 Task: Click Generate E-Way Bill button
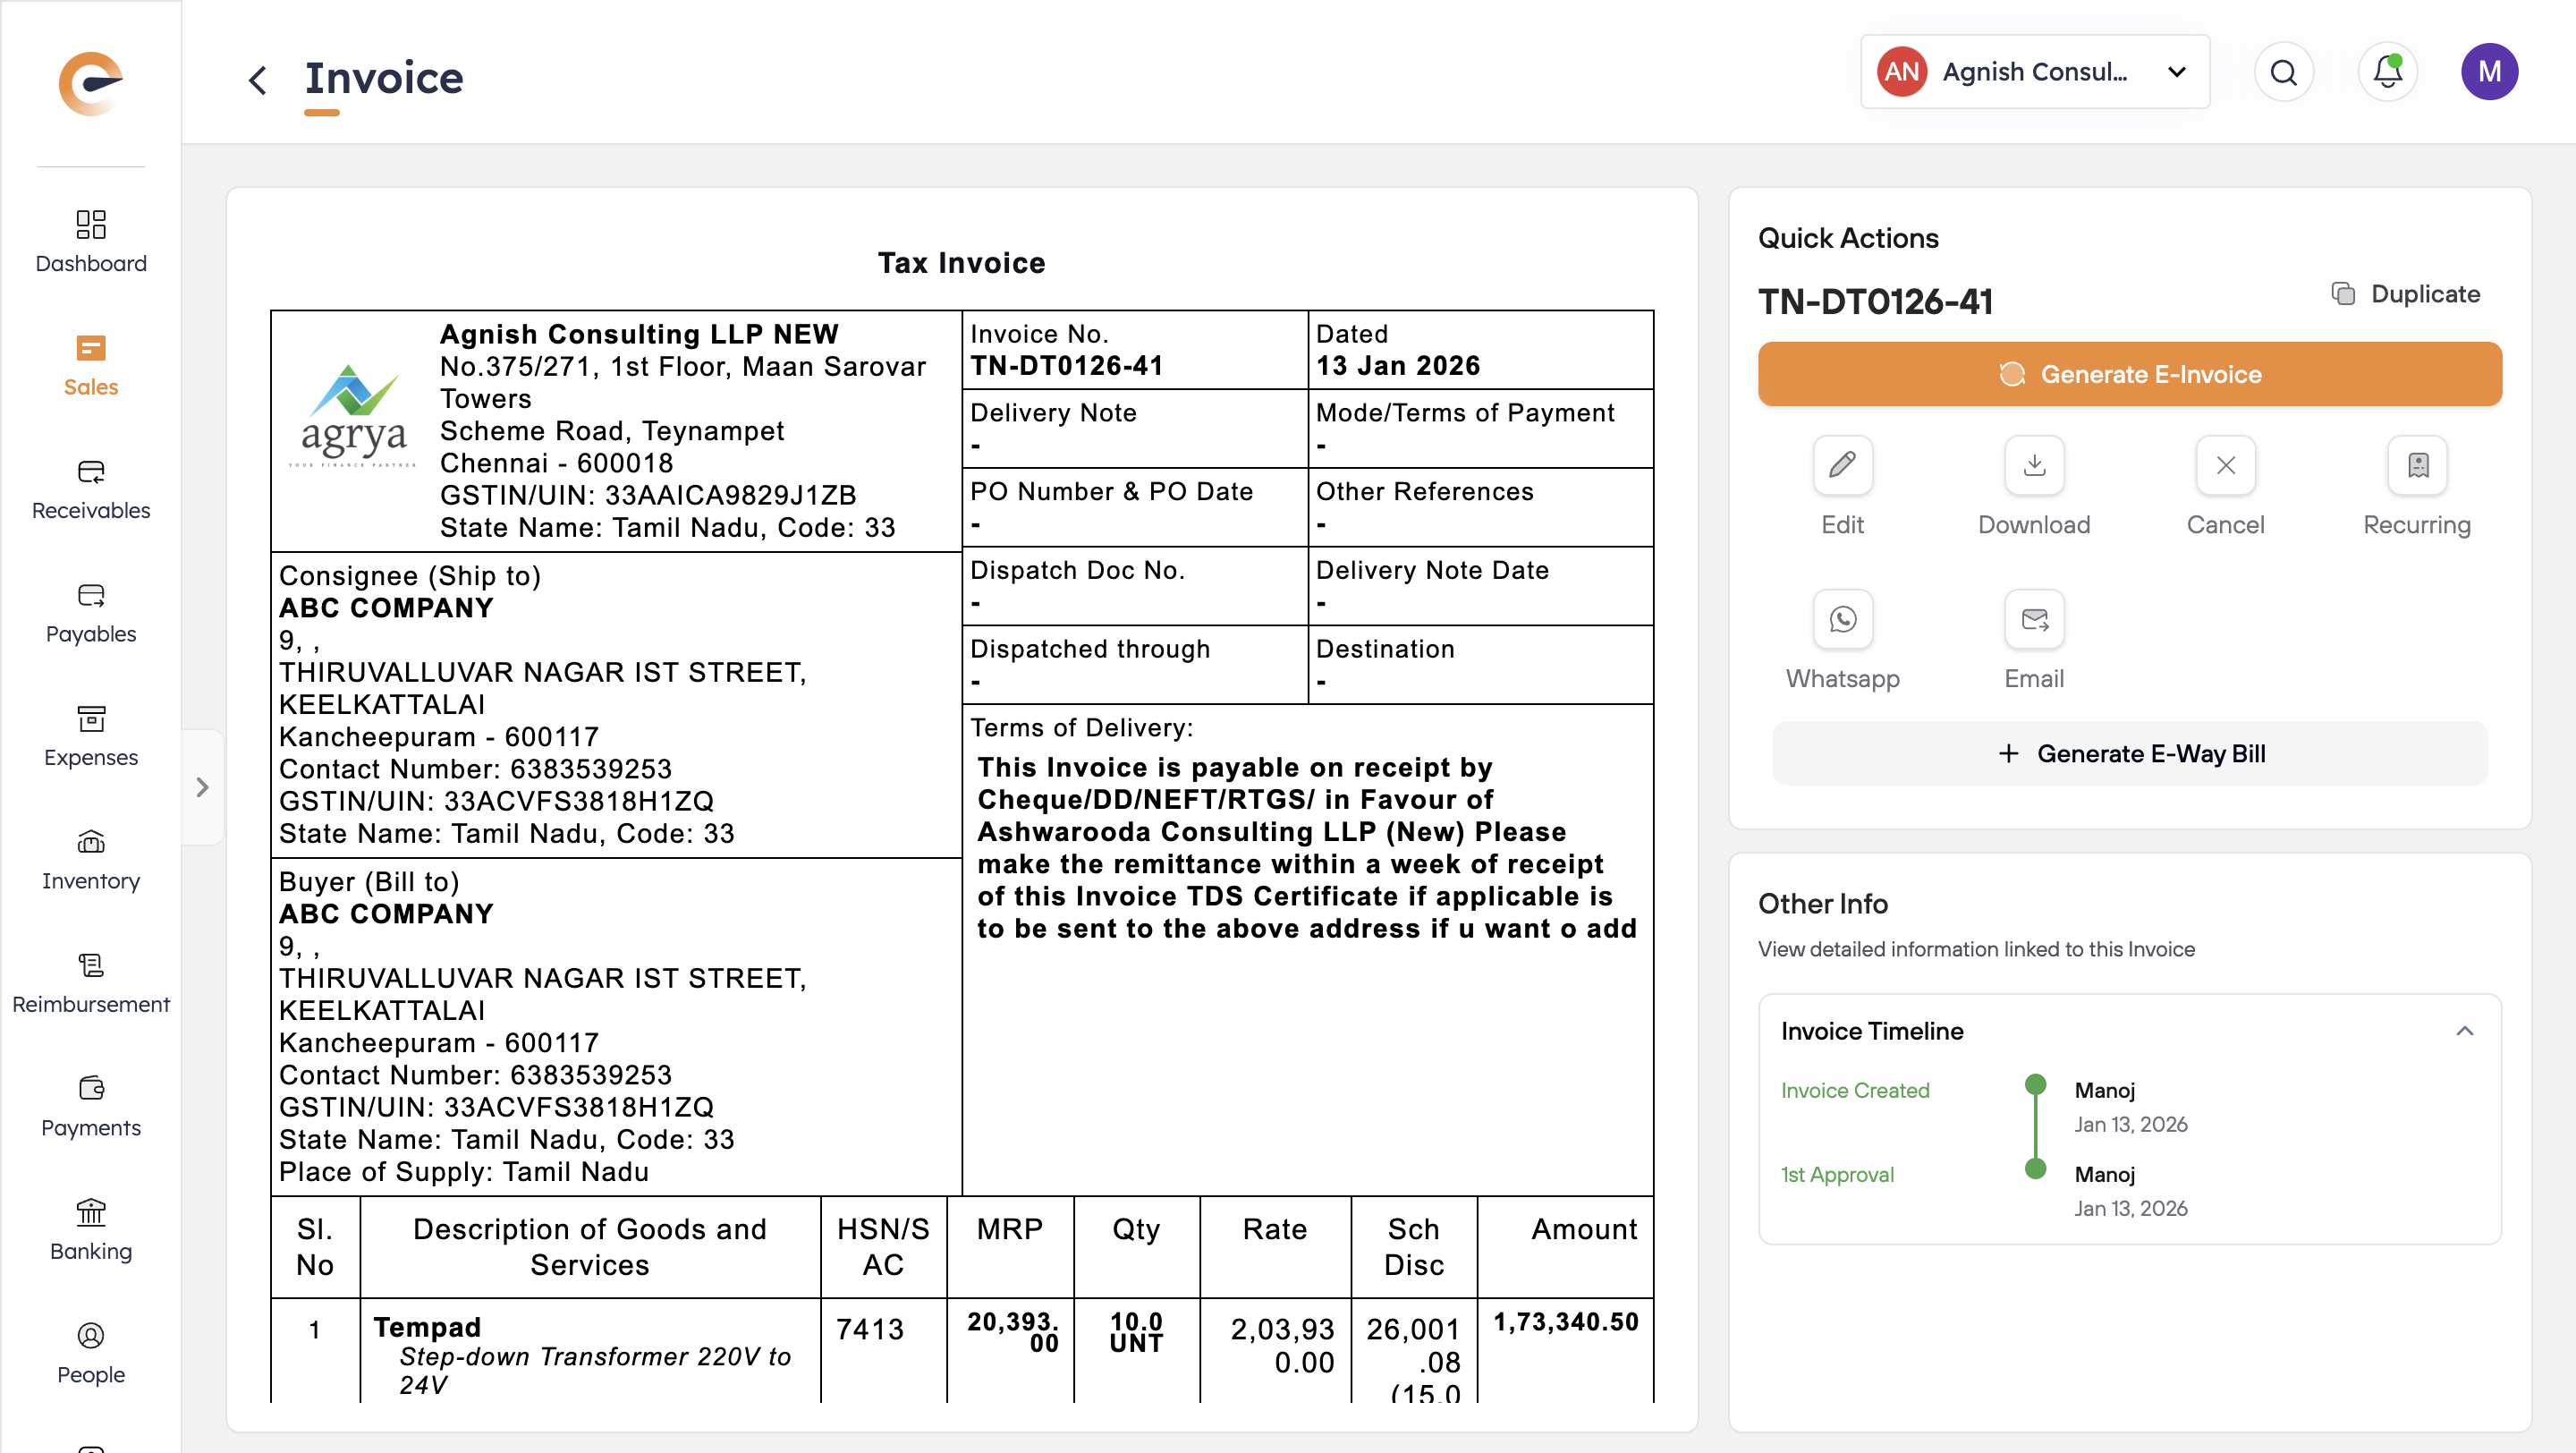click(2129, 753)
